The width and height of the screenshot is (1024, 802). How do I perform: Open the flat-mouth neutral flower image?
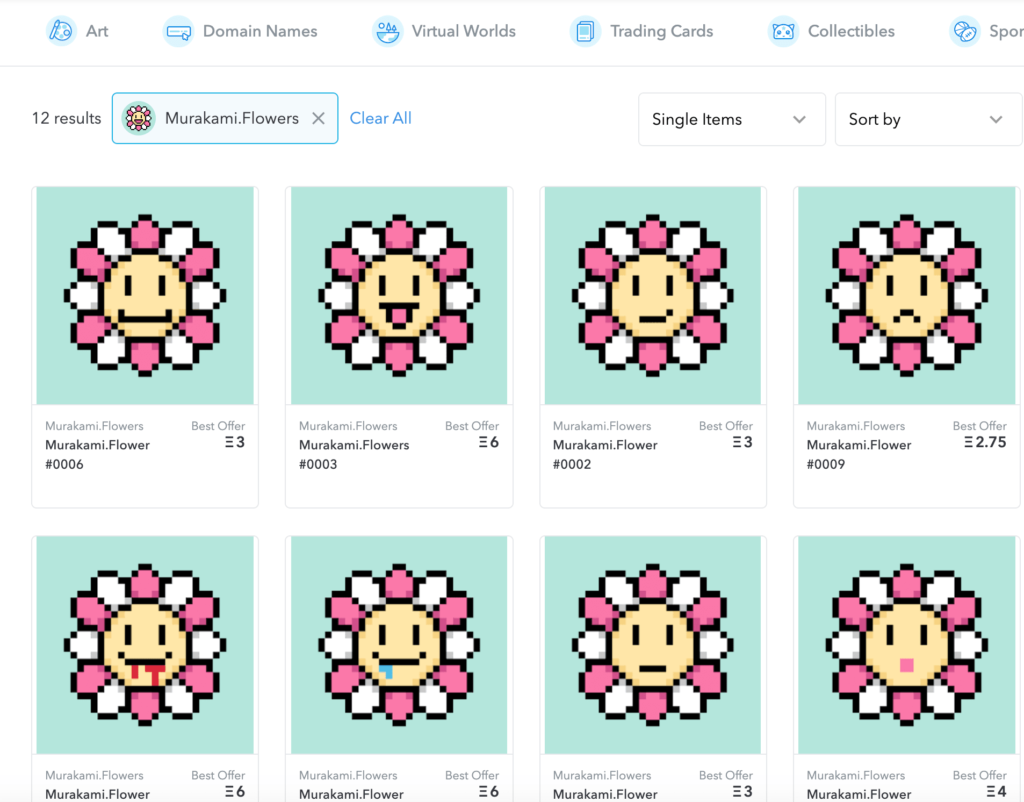[652, 645]
